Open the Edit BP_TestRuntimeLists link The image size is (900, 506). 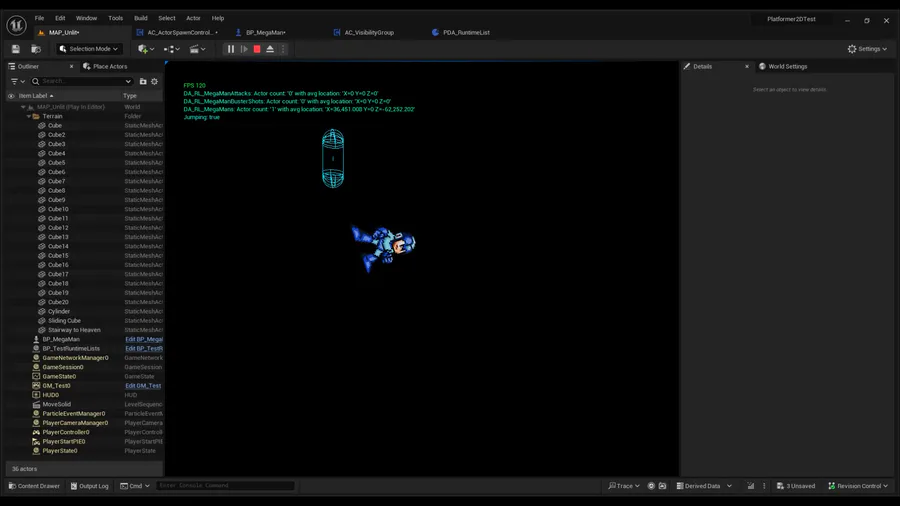tap(144, 349)
